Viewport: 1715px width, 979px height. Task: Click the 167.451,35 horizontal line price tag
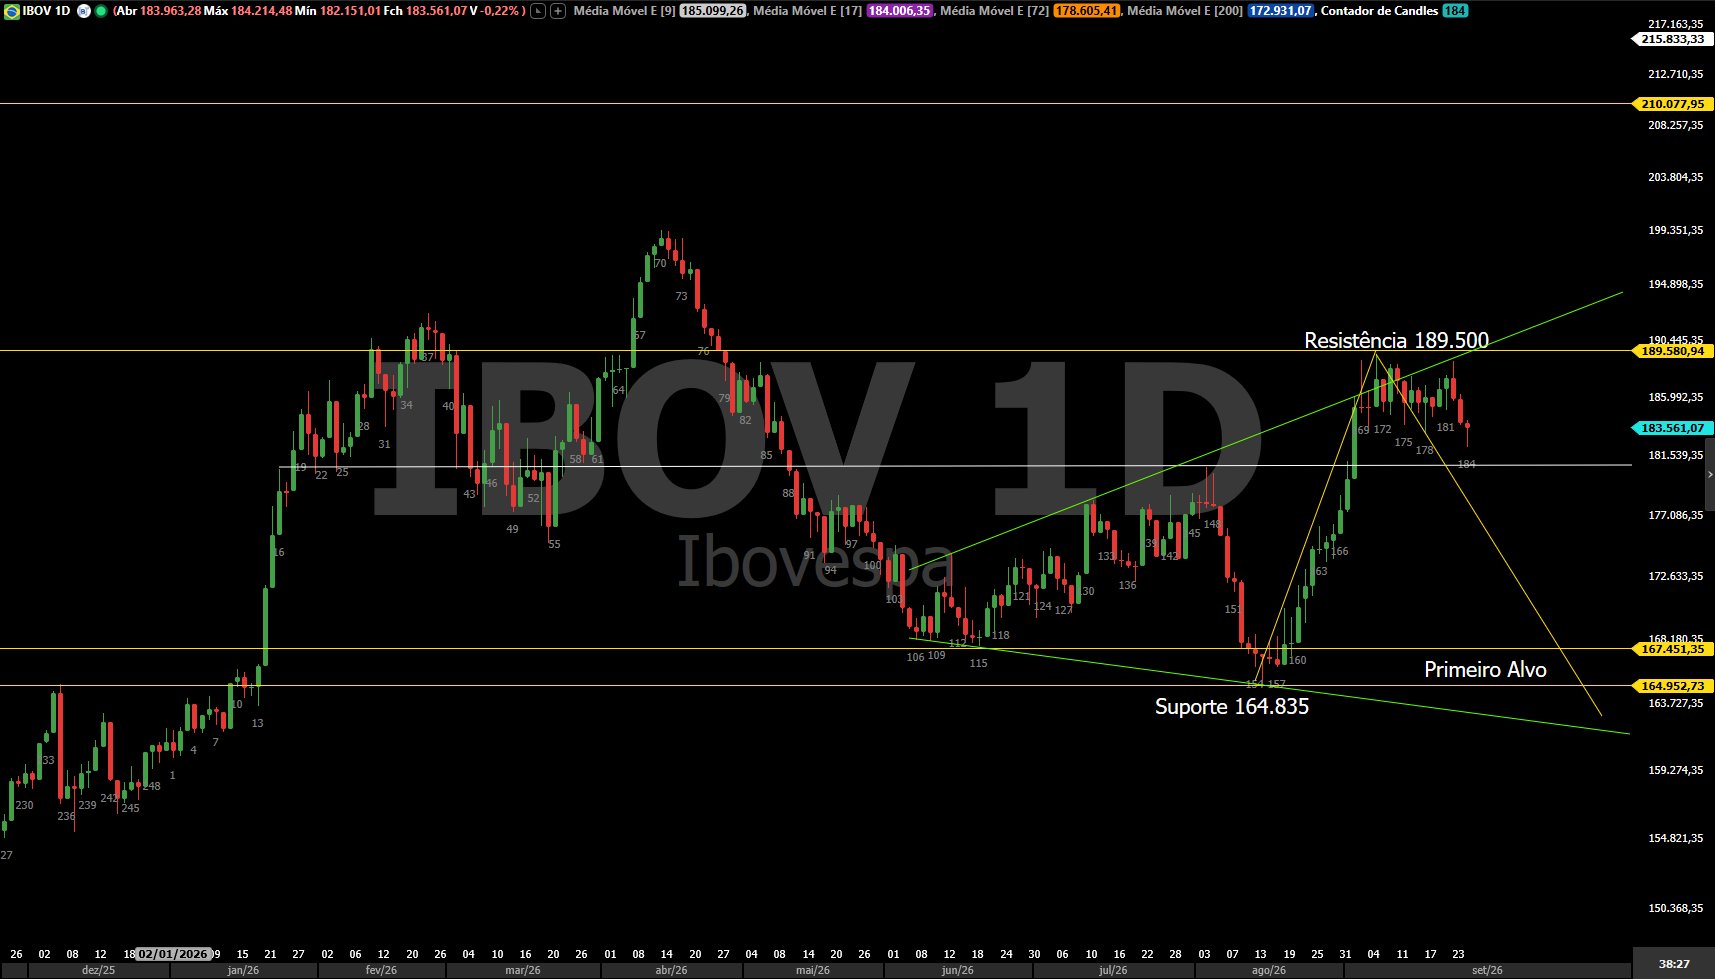[x=1671, y=649]
